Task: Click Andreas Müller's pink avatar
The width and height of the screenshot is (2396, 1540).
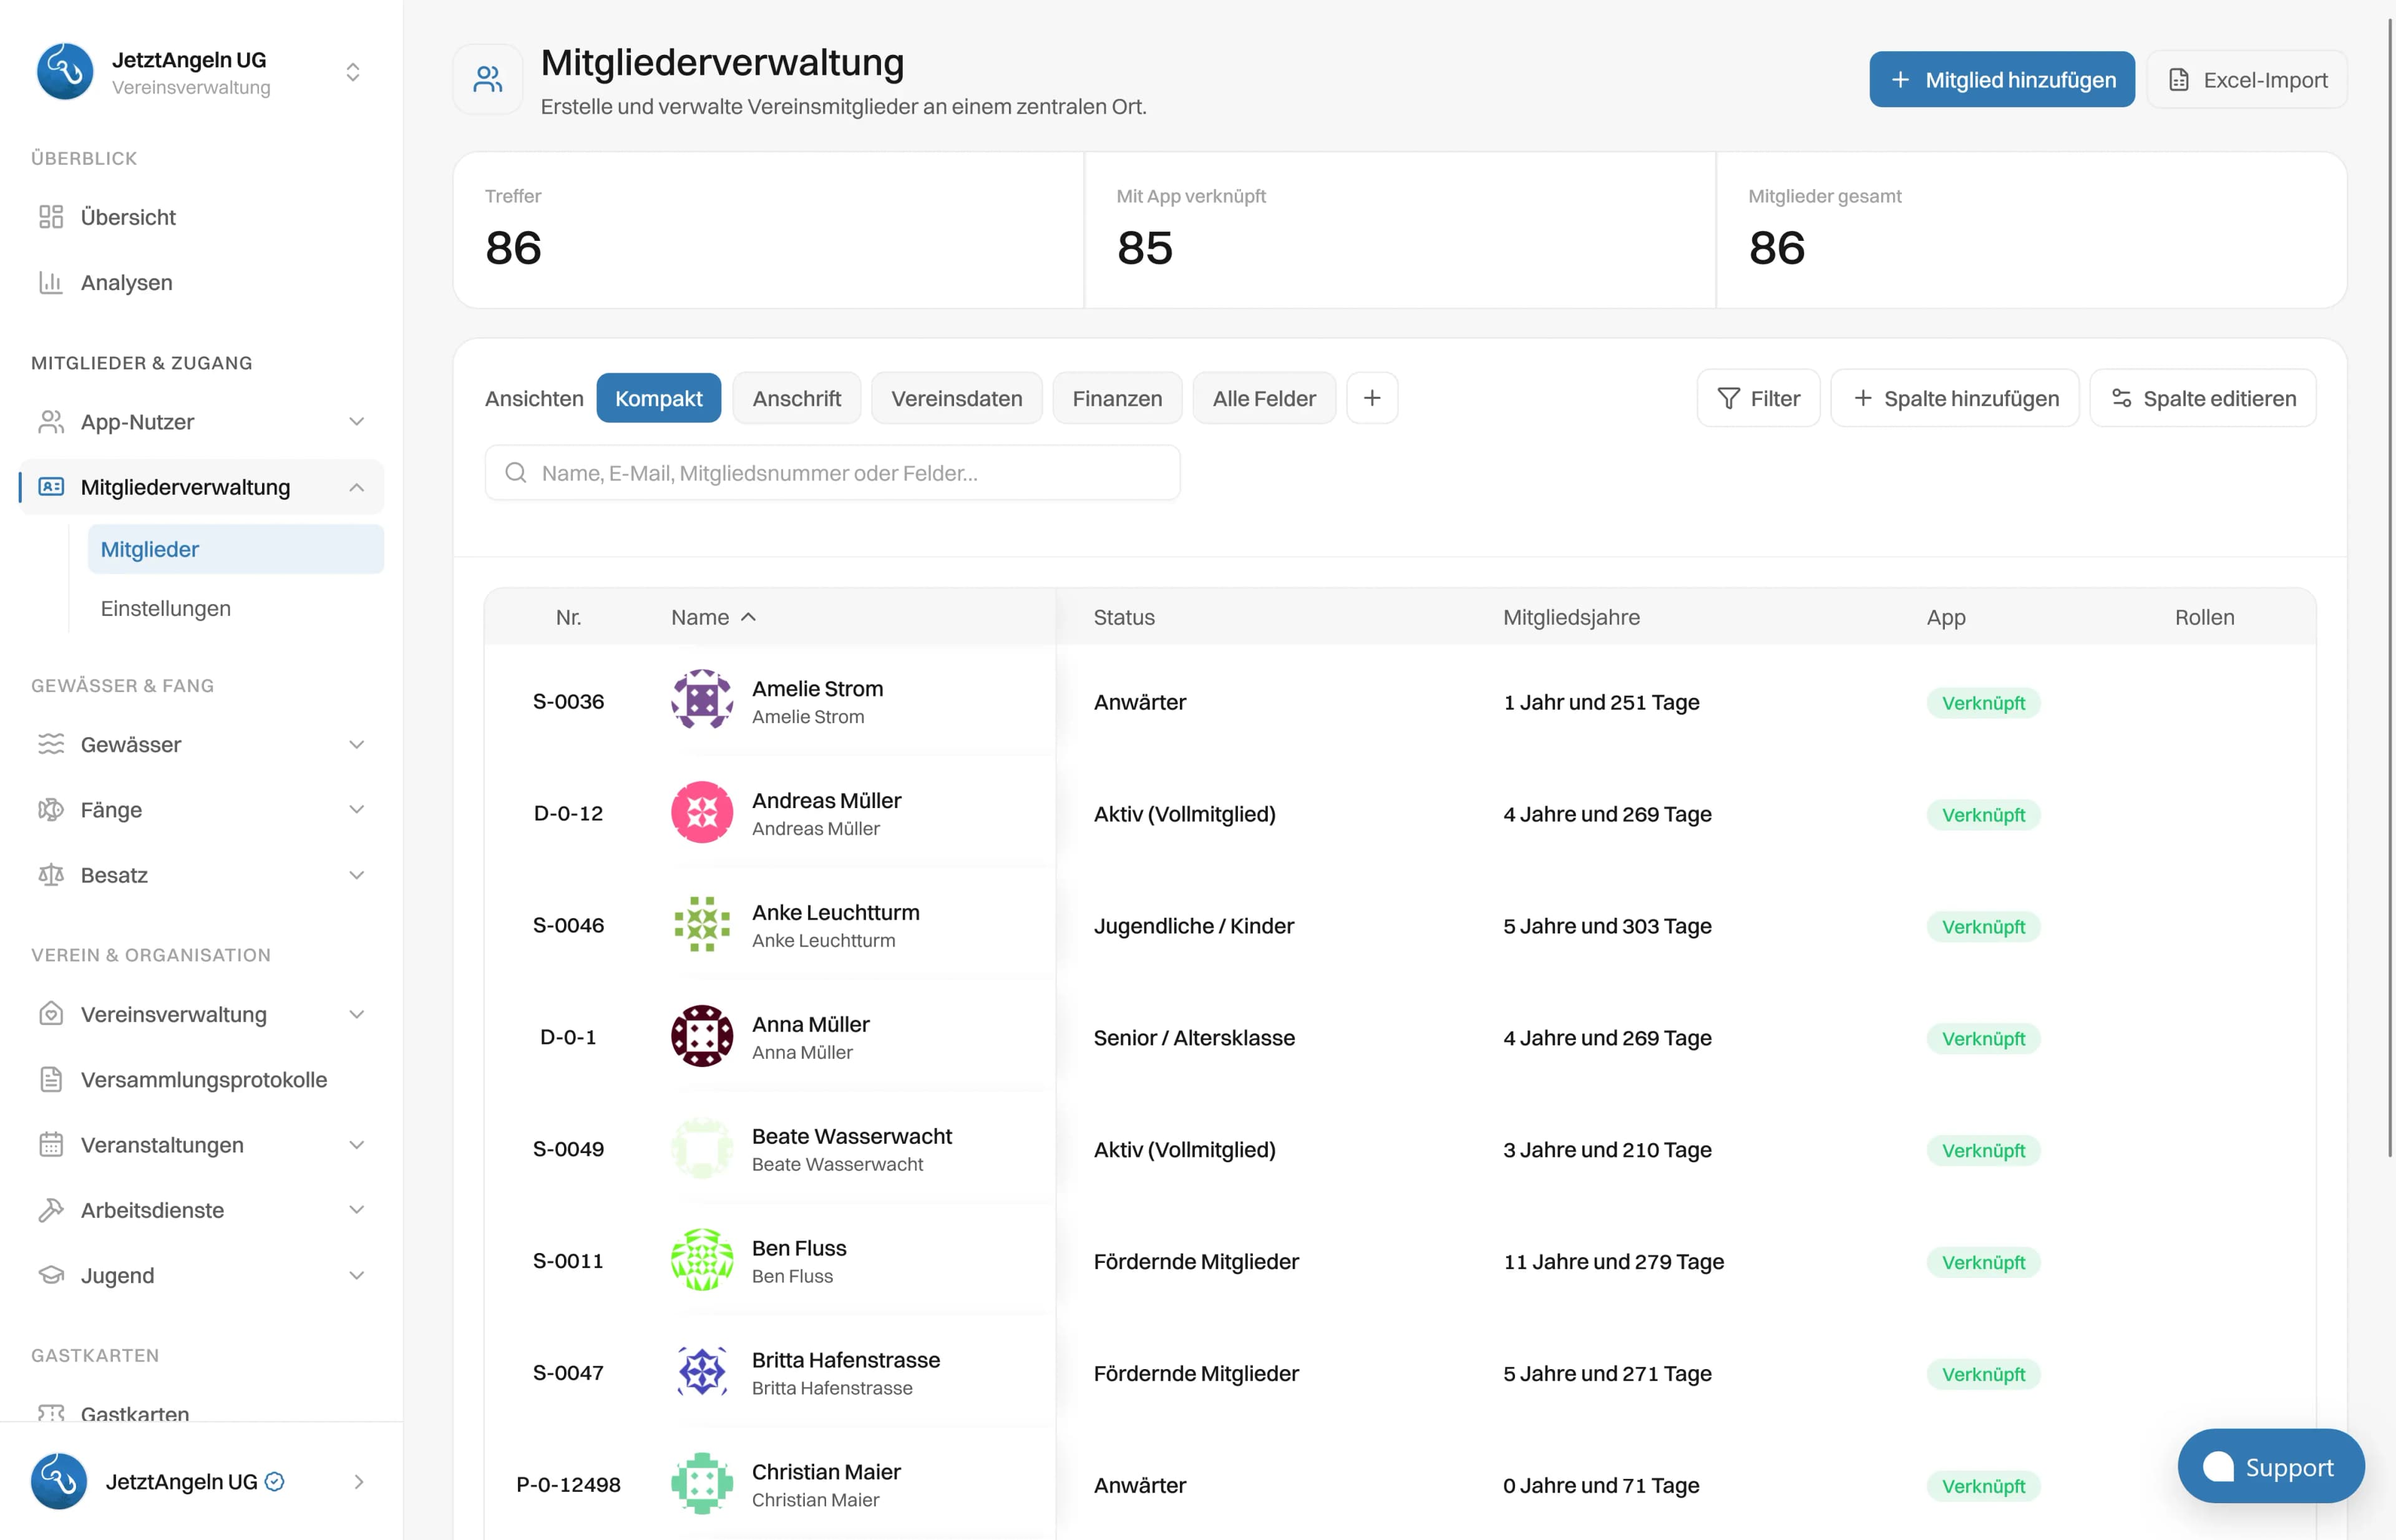Action: (x=702, y=812)
